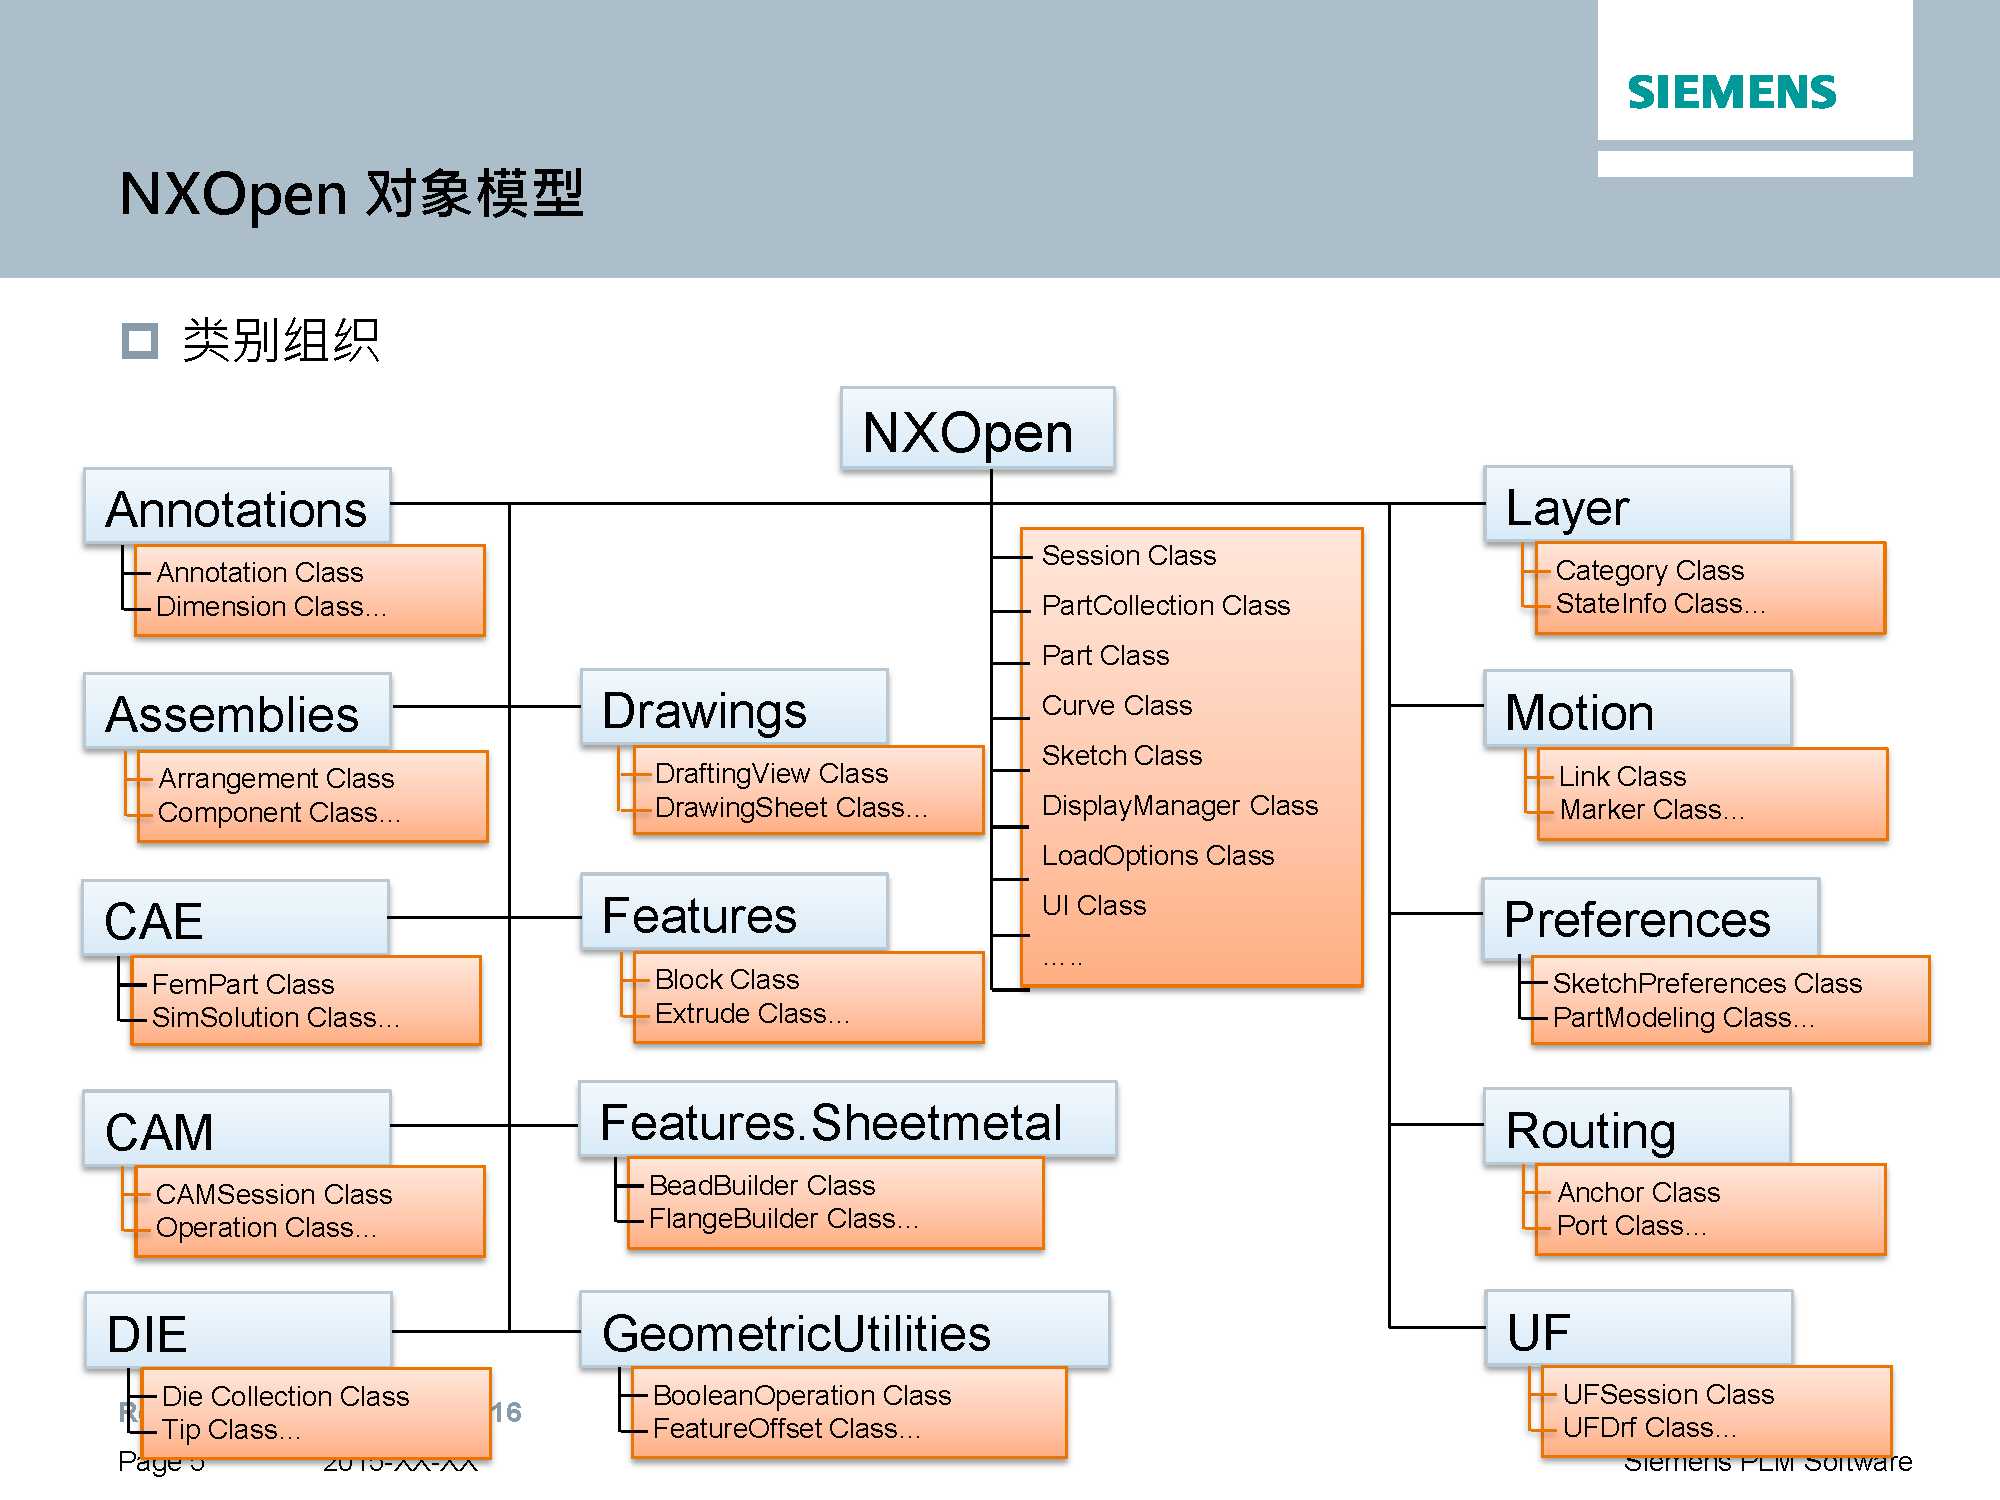Screen dimensions: 2000x1500
Task: Click 'Part Class' text
Action: pos(1105,655)
